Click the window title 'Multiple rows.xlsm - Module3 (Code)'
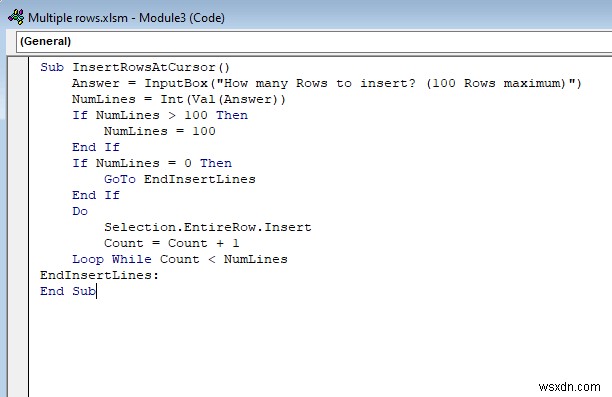612x397 pixels. (x=126, y=18)
